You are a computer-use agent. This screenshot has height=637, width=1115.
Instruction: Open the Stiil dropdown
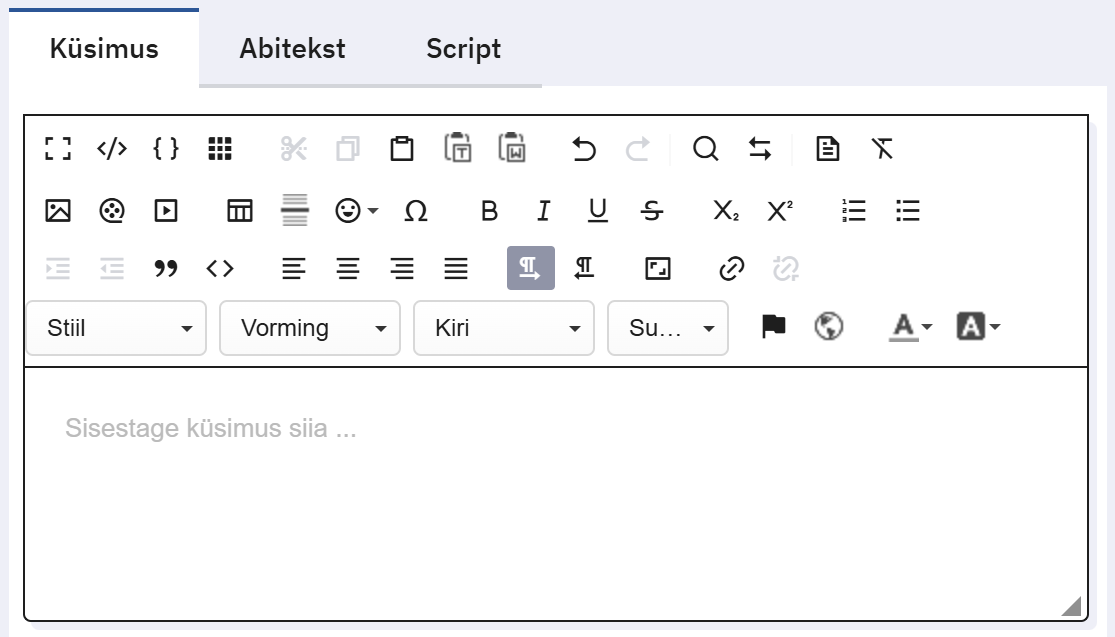point(115,328)
